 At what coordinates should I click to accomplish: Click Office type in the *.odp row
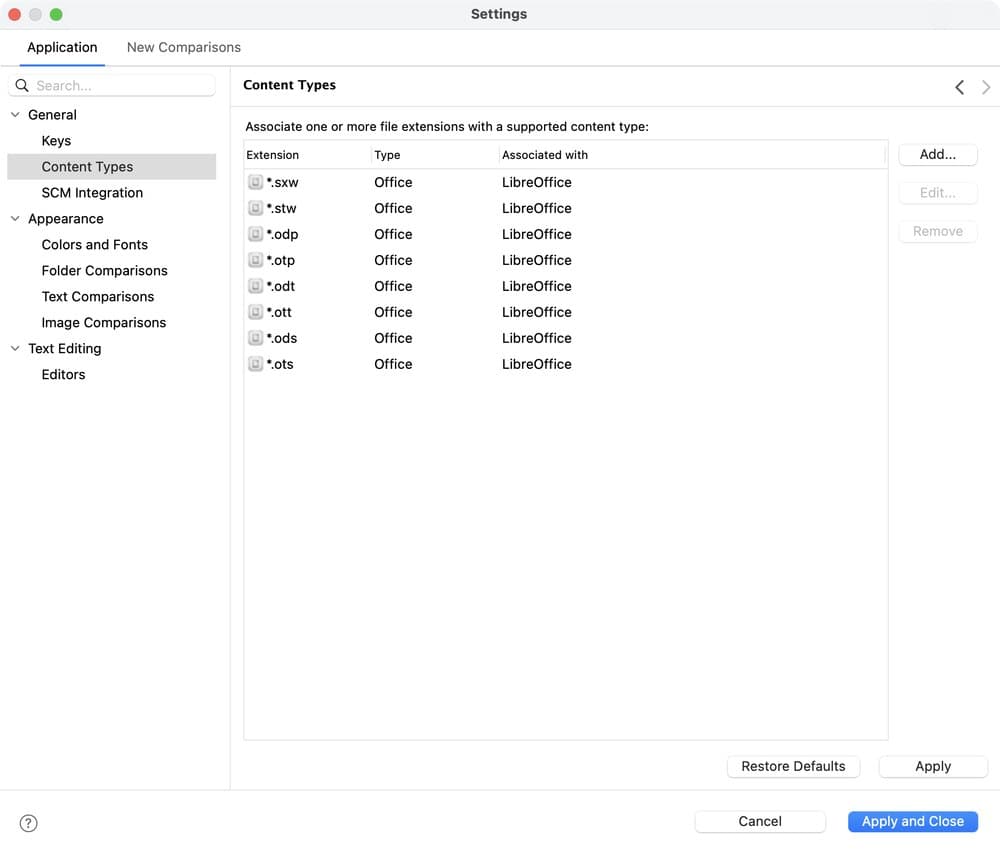[393, 234]
